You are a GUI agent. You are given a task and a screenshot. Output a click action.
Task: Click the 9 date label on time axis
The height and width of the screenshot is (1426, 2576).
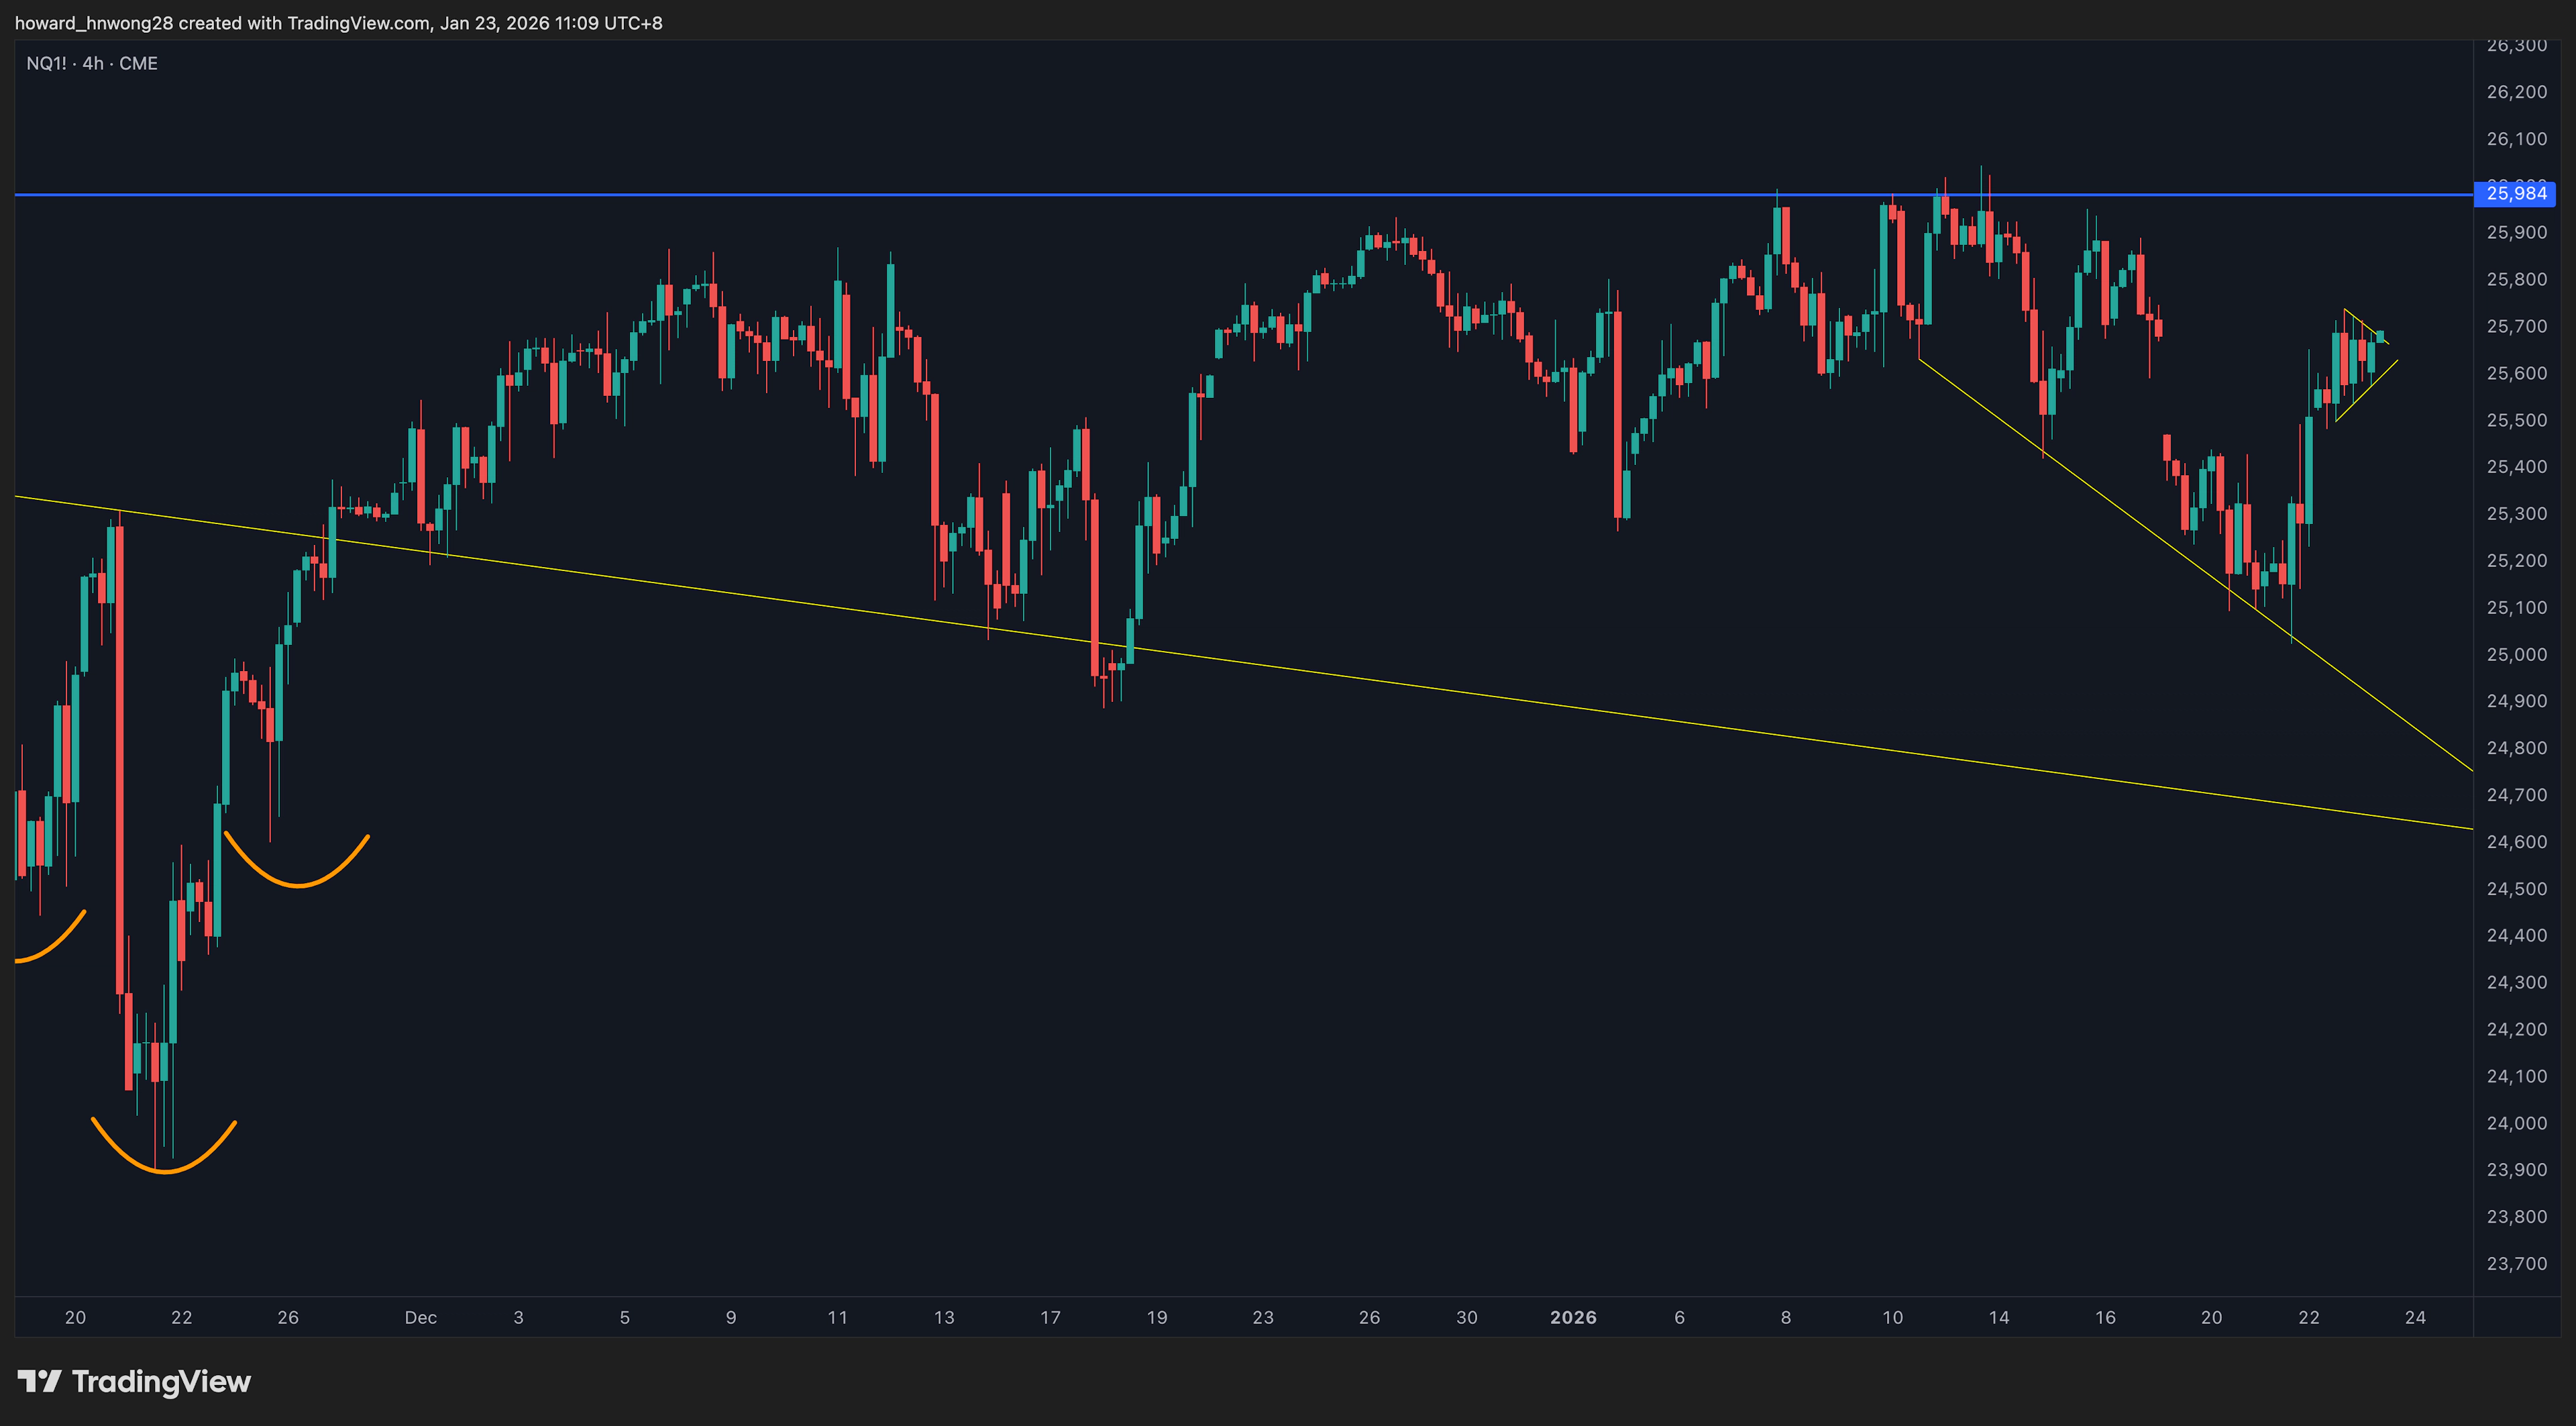coord(731,1317)
